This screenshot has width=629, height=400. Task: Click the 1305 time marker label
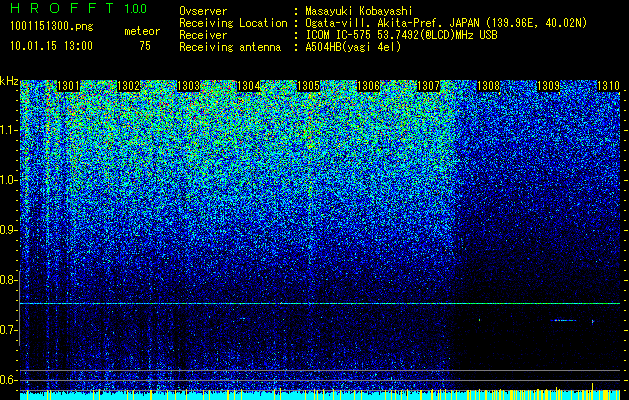[x=308, y=86]
